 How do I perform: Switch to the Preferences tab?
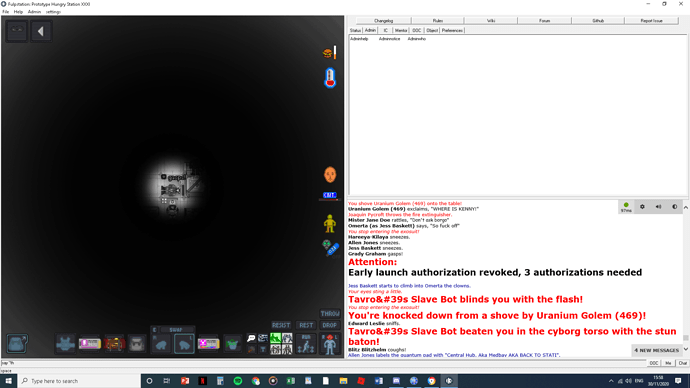pos(452,30)
